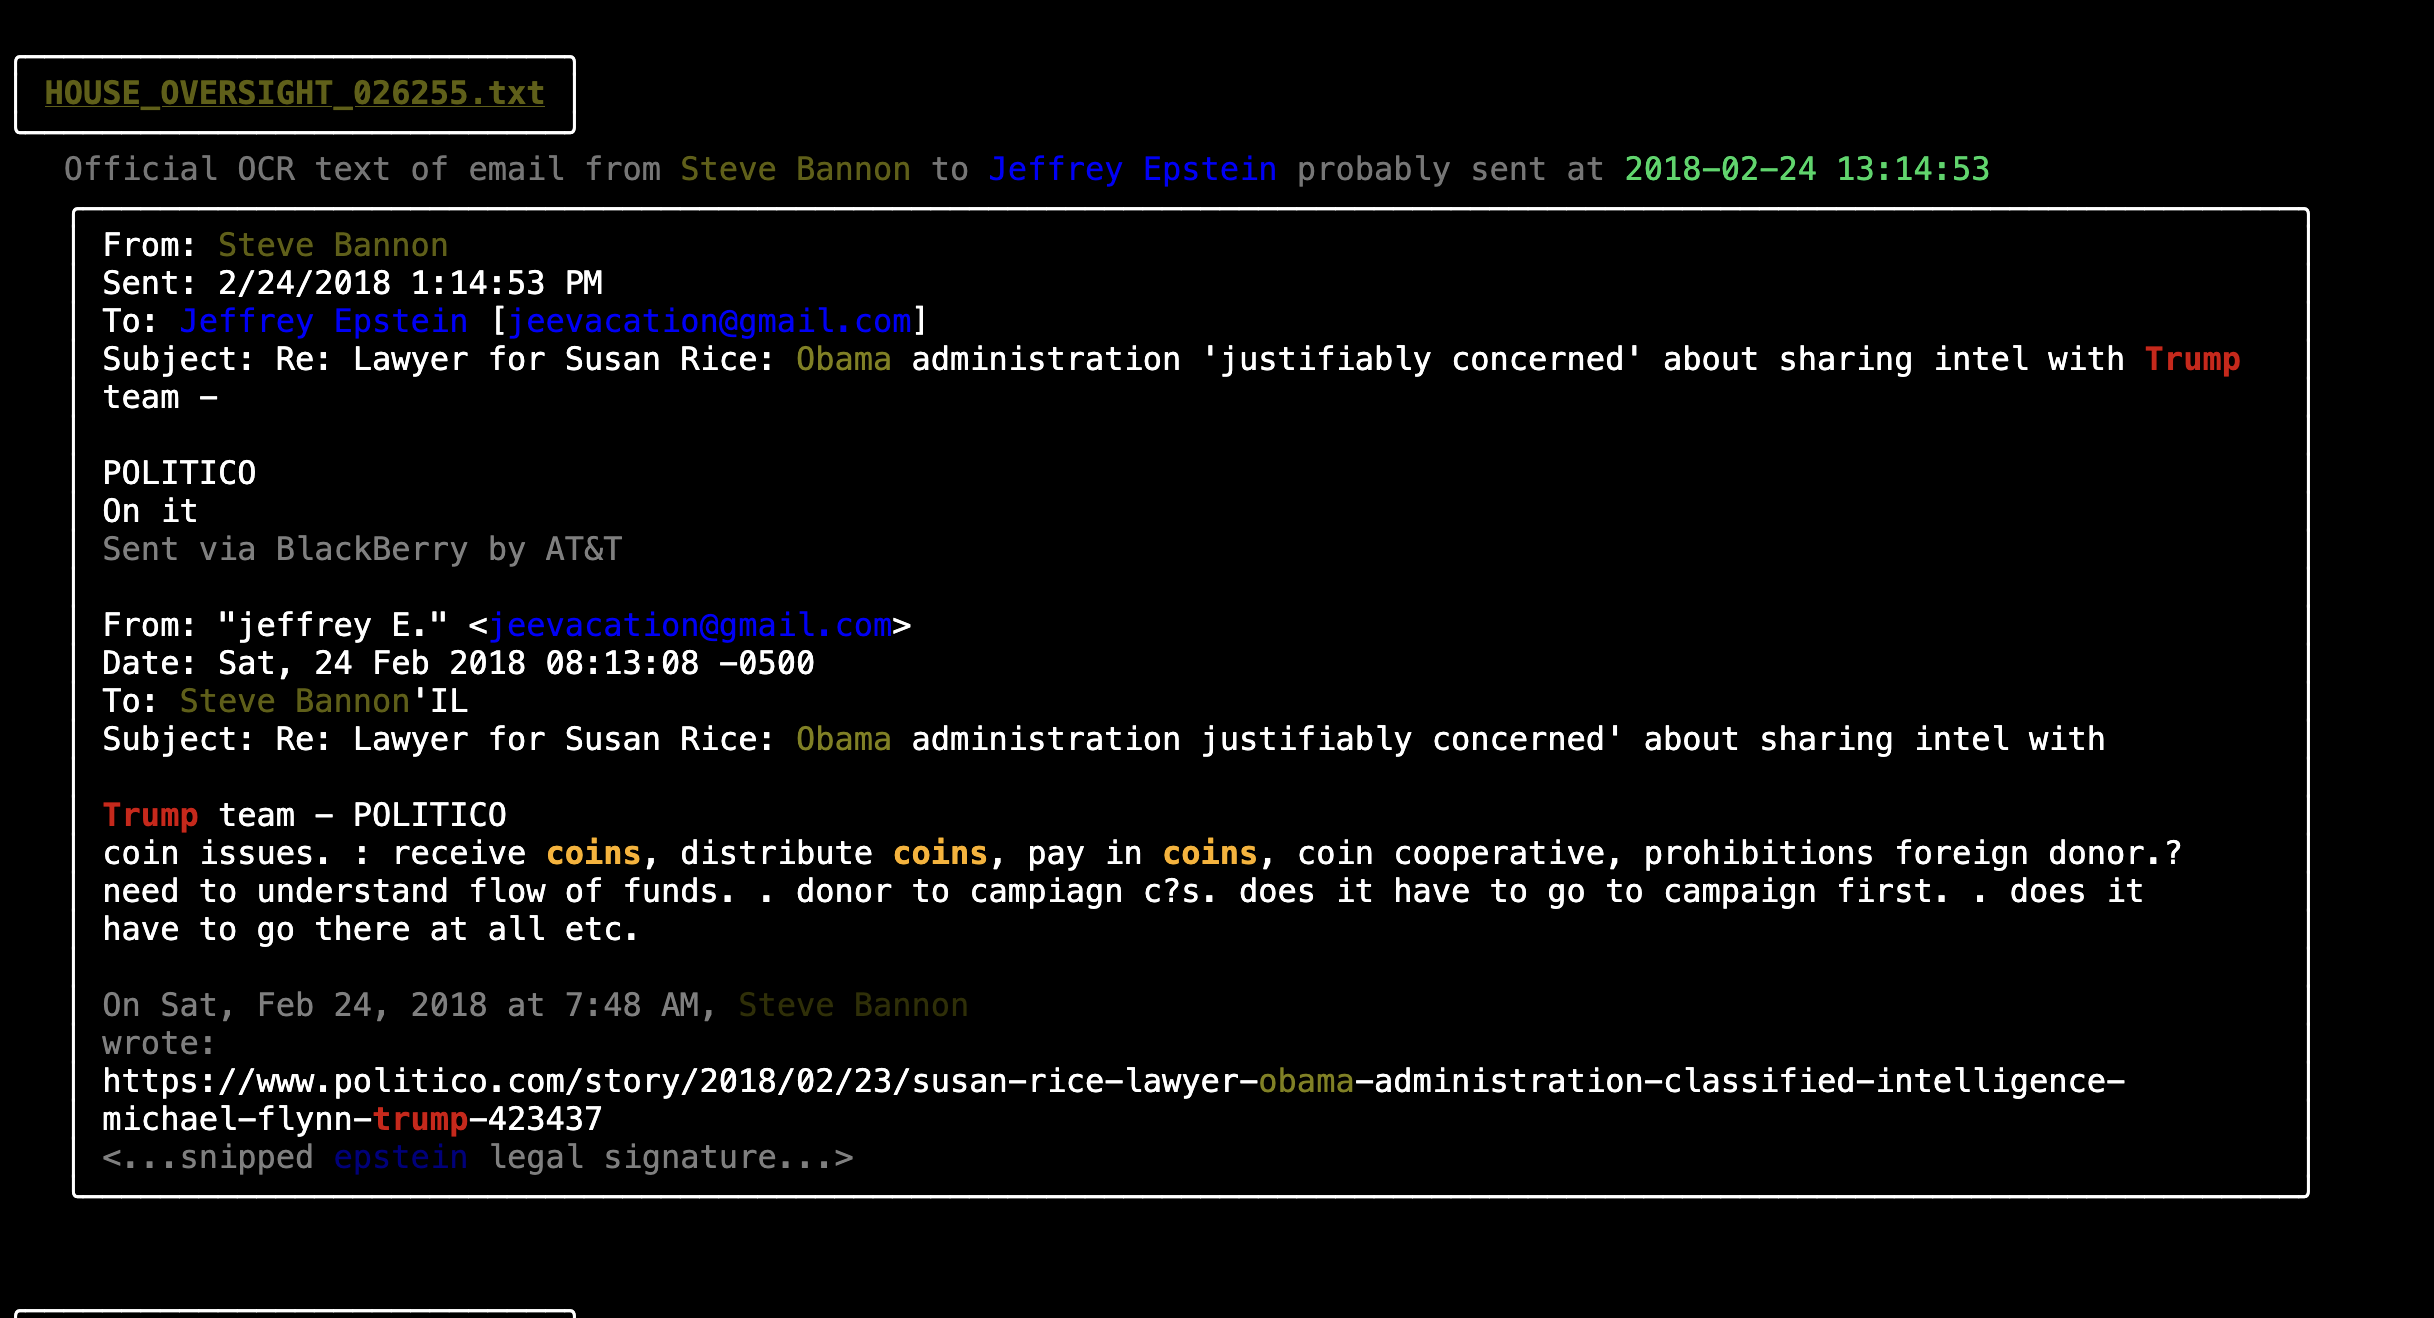
Task: Click Obama in the first Subject line
Action: (843, 359)
